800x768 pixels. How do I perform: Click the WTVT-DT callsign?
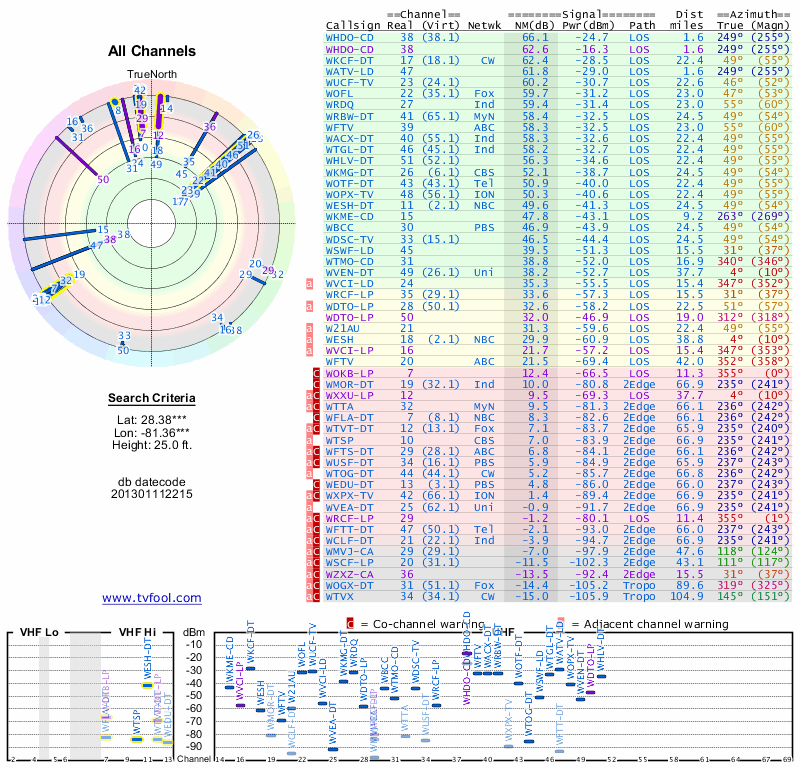point(349,429)
